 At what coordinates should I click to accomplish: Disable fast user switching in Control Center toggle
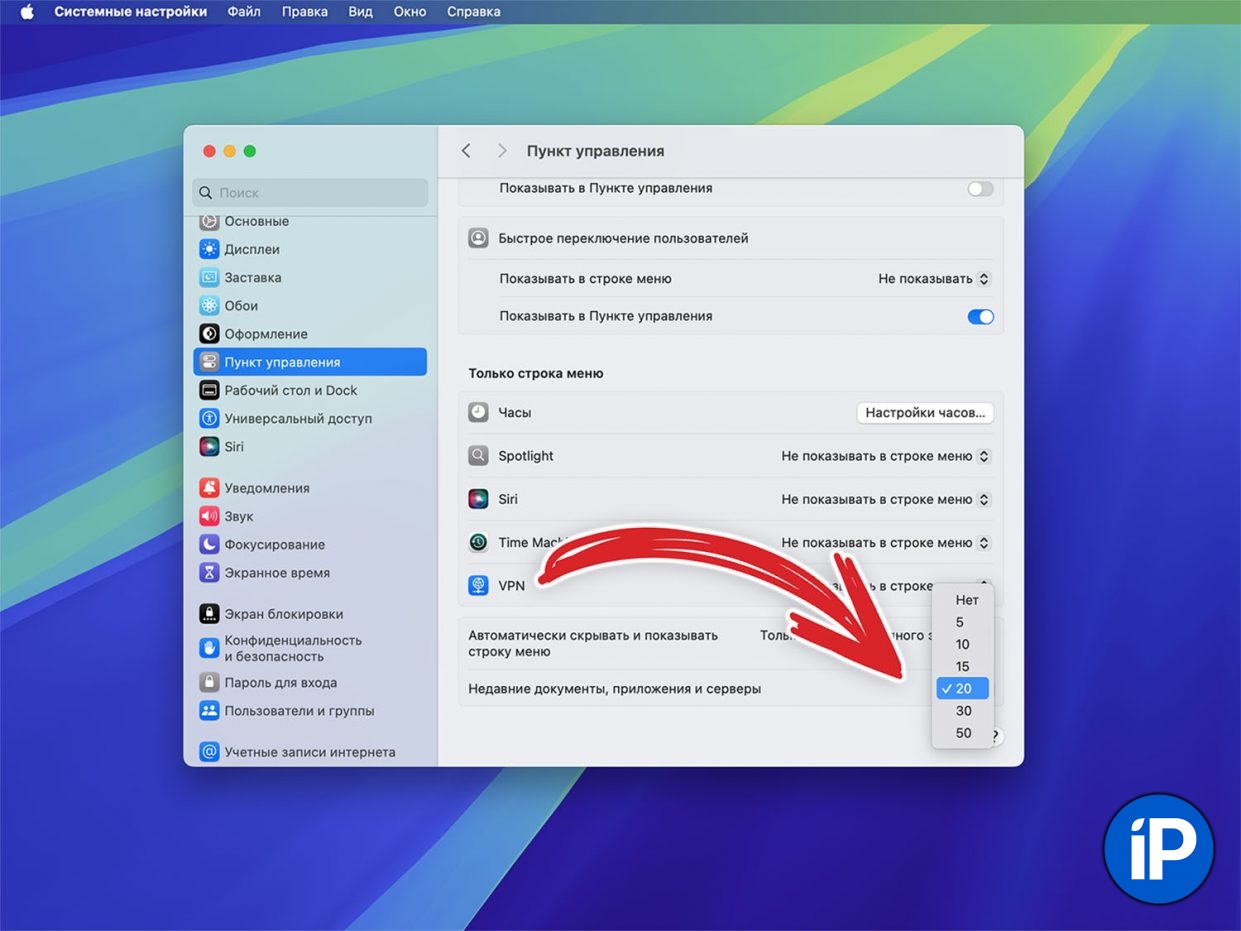(980, 316)
